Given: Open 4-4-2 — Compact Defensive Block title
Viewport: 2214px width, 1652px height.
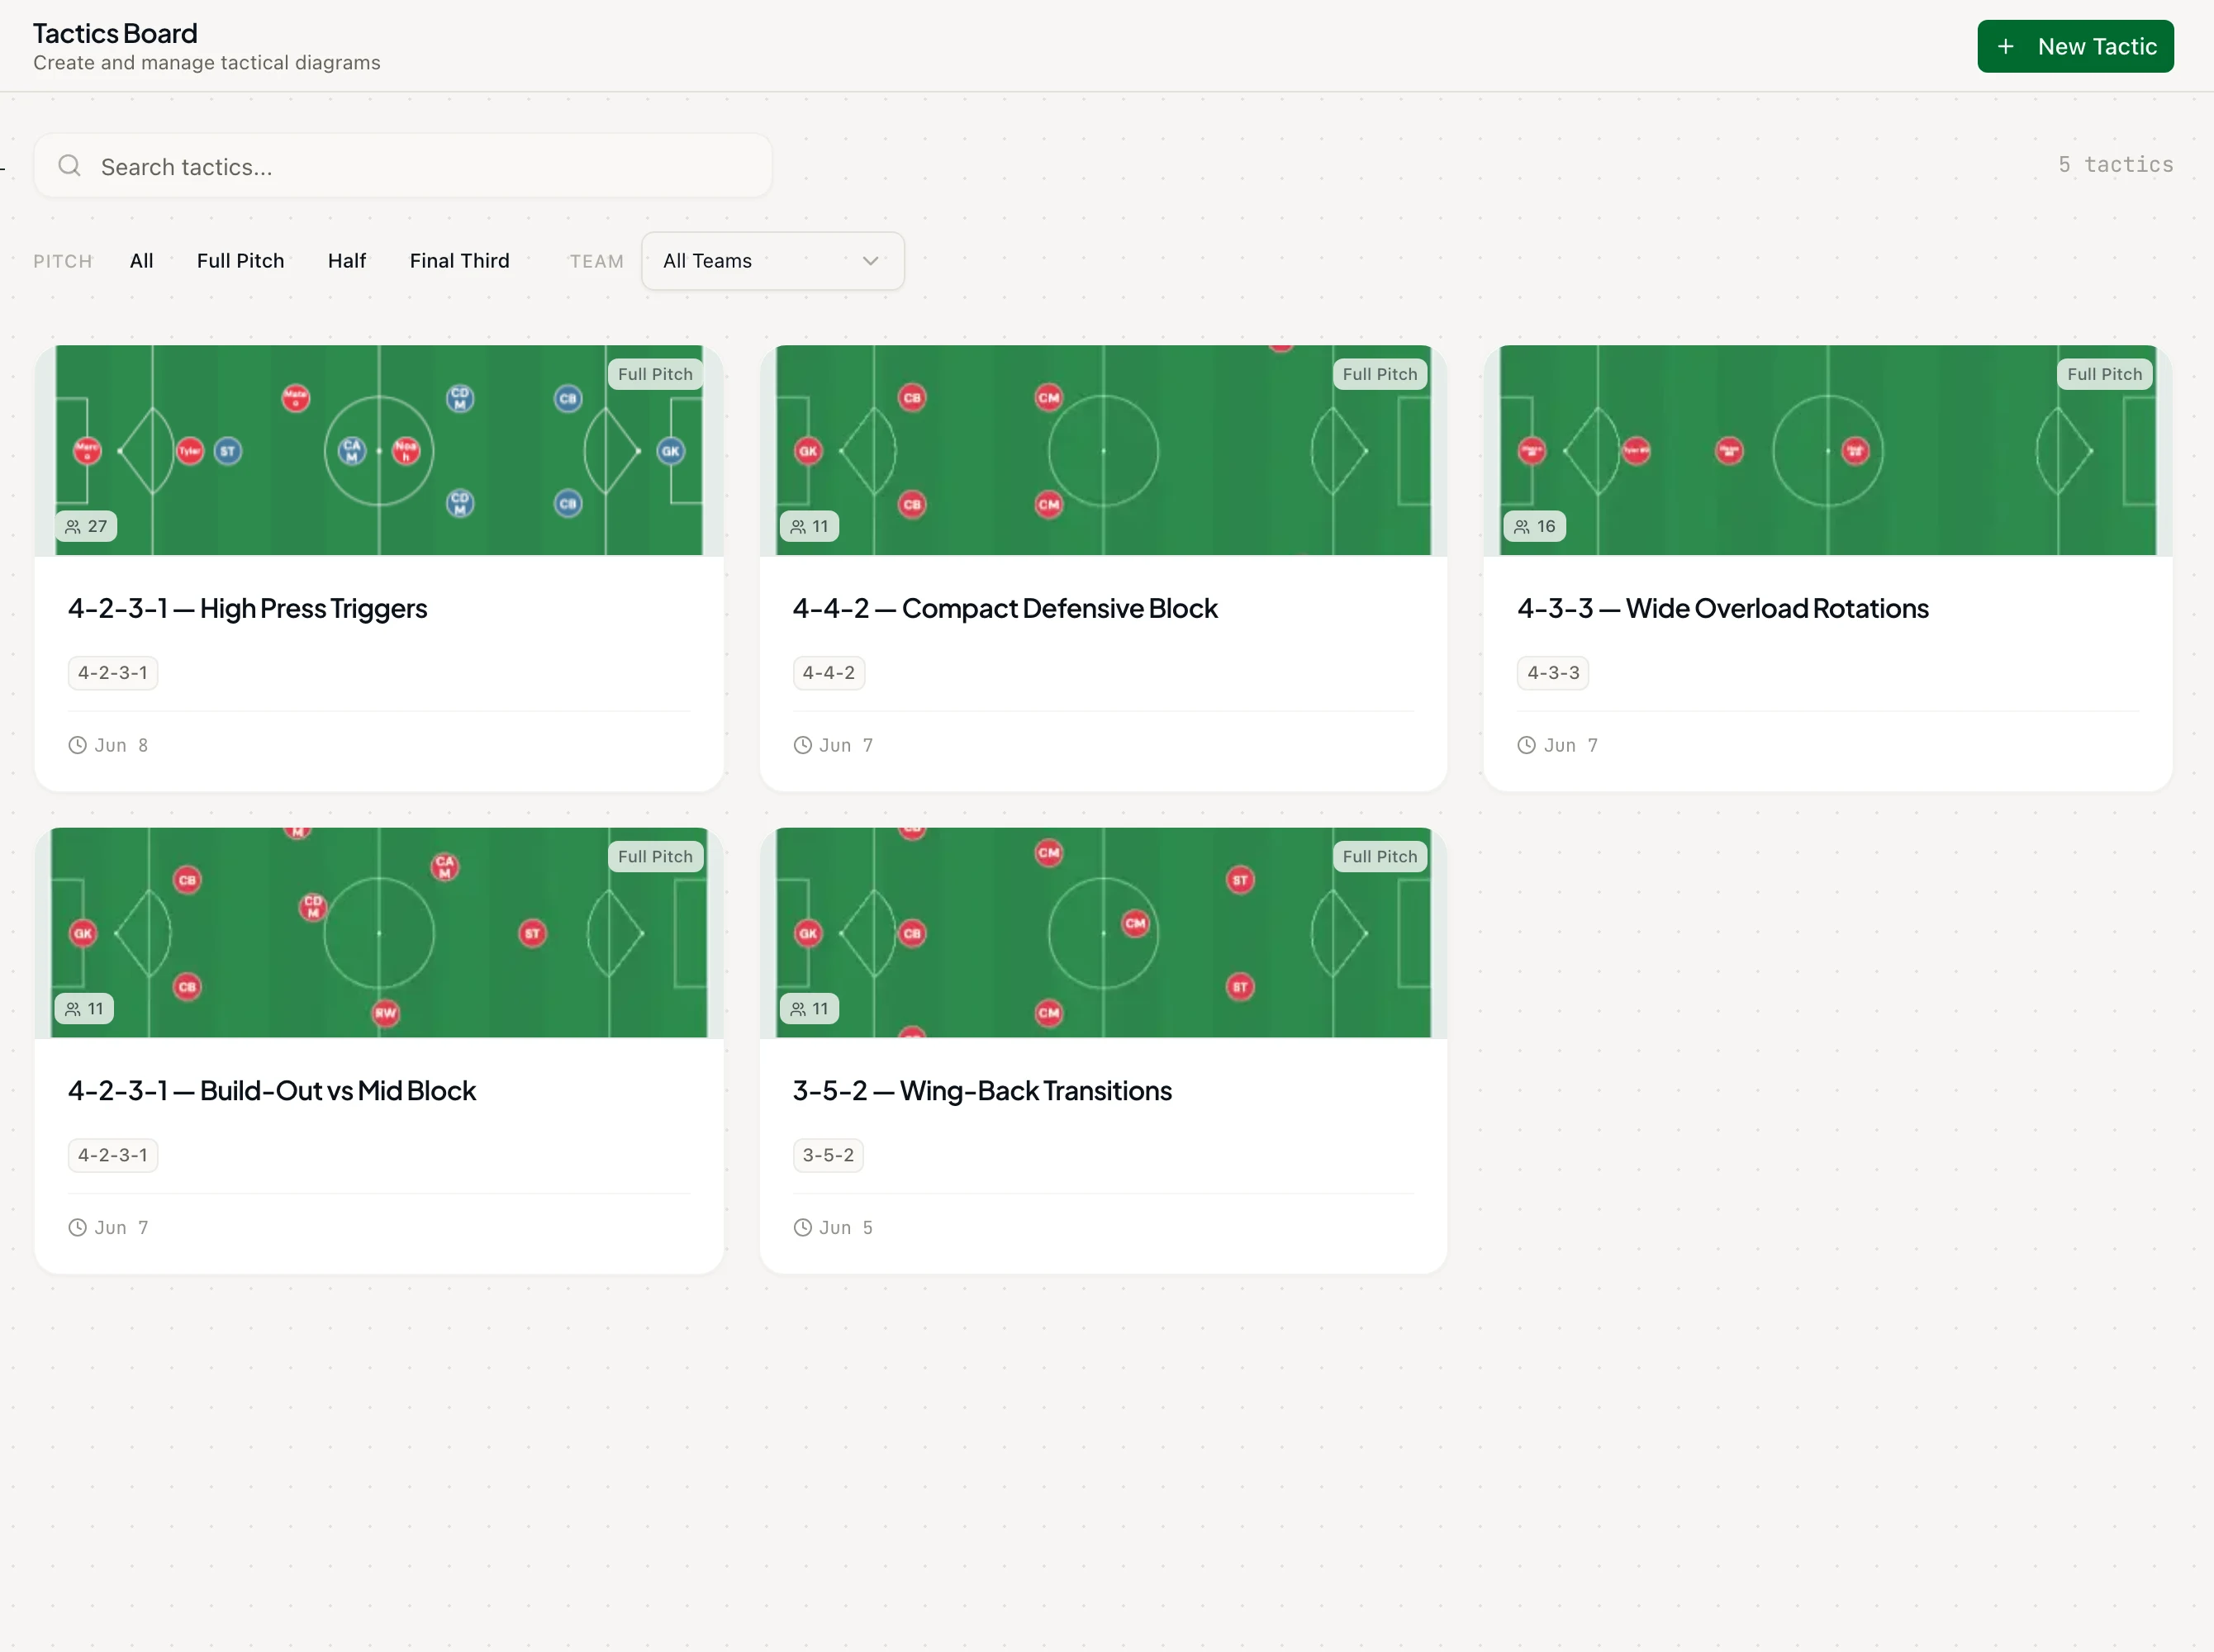Looking at the screenshot, I should click(x=1005, y=608).
